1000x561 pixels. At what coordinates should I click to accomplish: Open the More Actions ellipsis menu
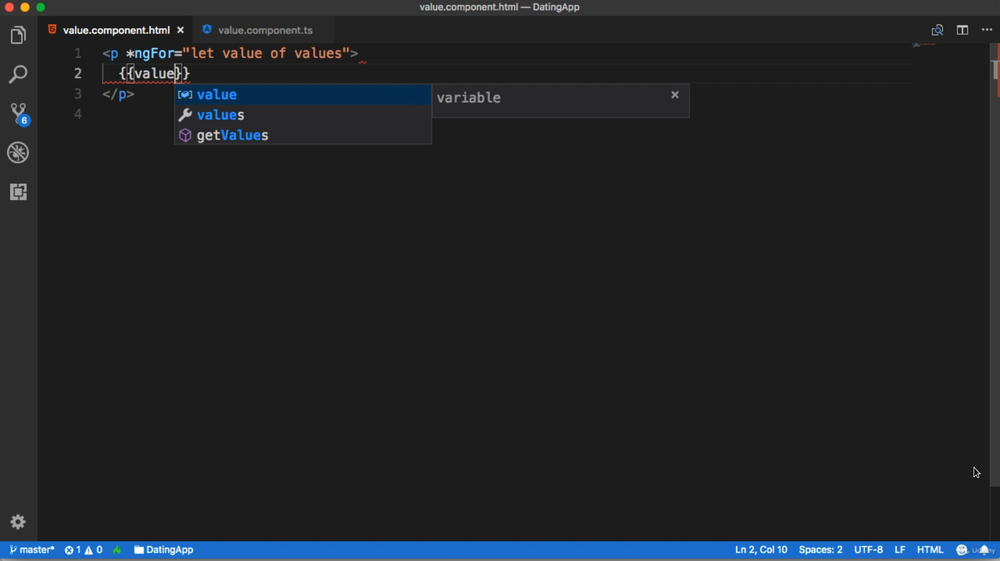[x=986, y=30]
